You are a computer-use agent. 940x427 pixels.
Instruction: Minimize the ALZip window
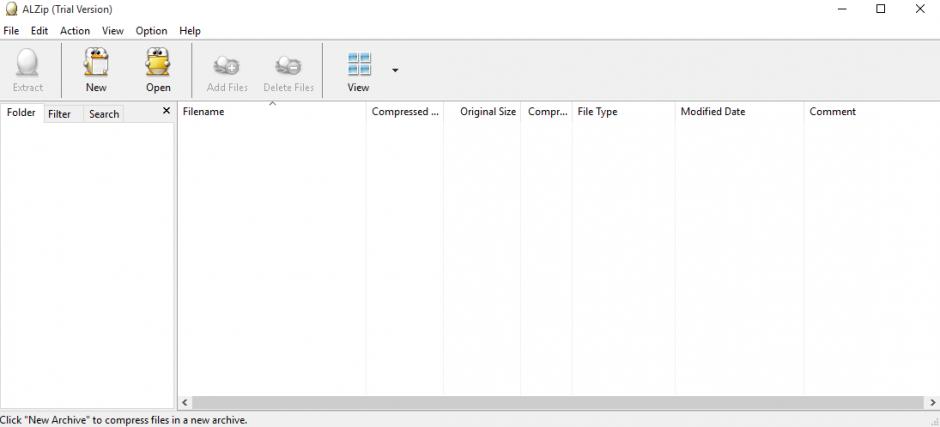tap(842, 9)
